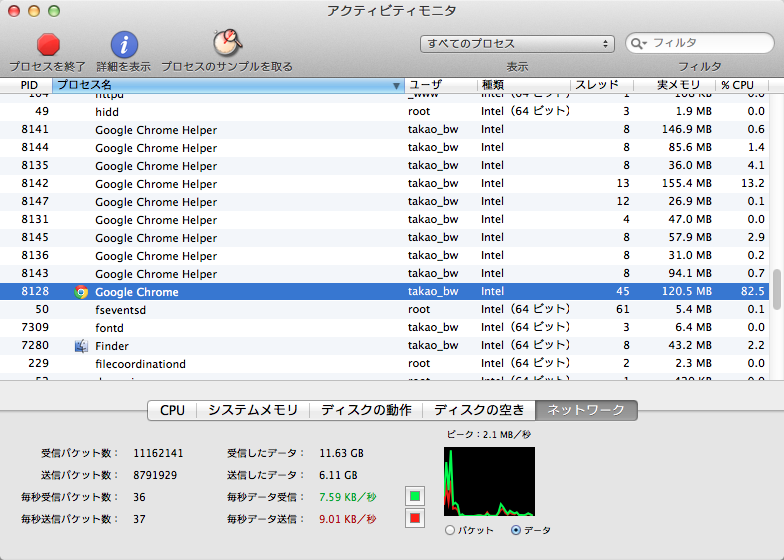Select Google Chrome Helper with PID 8143
784x560 pixels.
tap(384, 274)
